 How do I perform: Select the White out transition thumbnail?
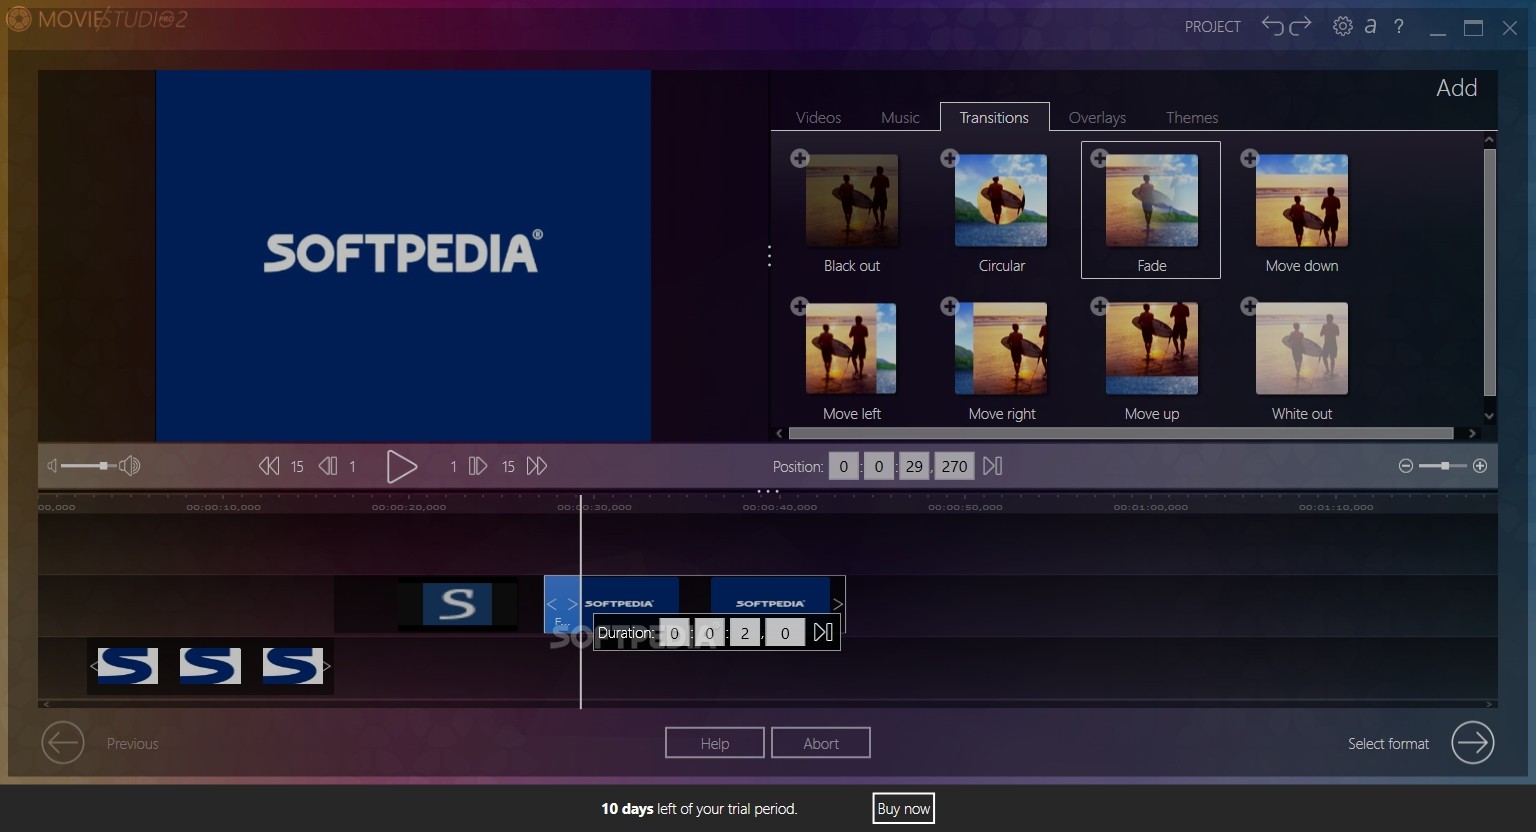click(1301, 348)
